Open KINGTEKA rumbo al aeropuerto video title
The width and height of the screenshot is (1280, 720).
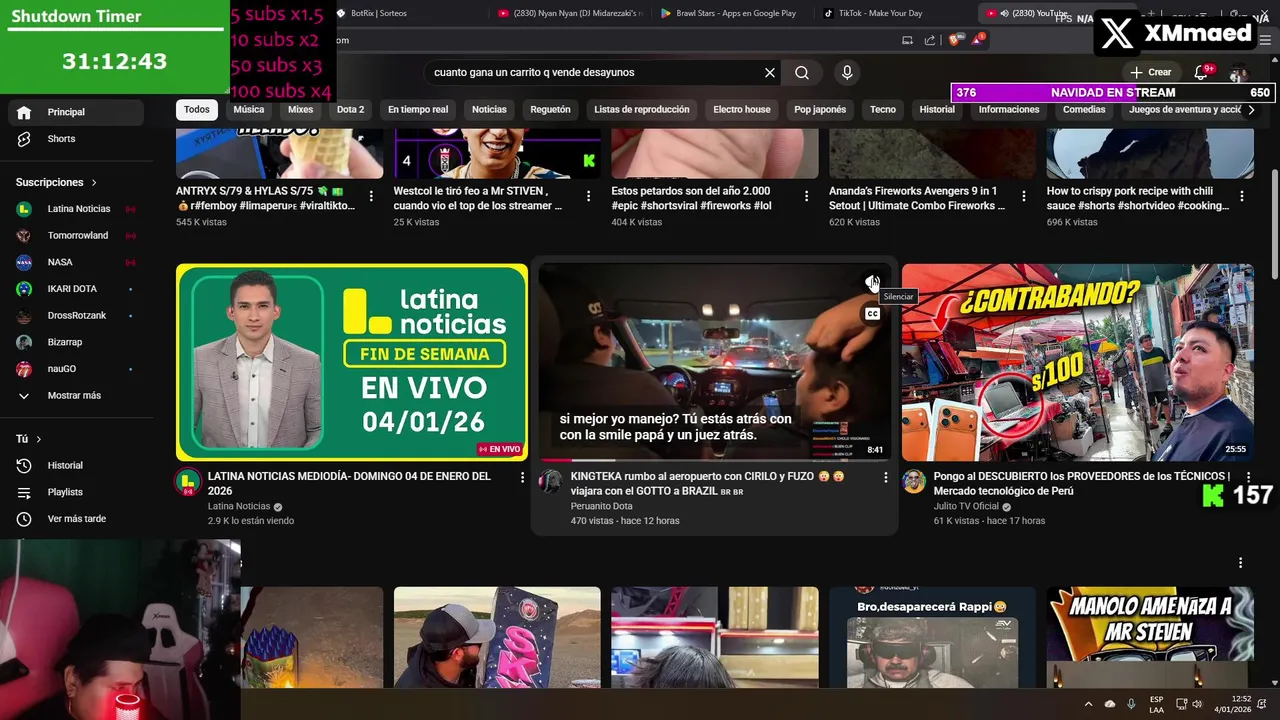(708, 484)
